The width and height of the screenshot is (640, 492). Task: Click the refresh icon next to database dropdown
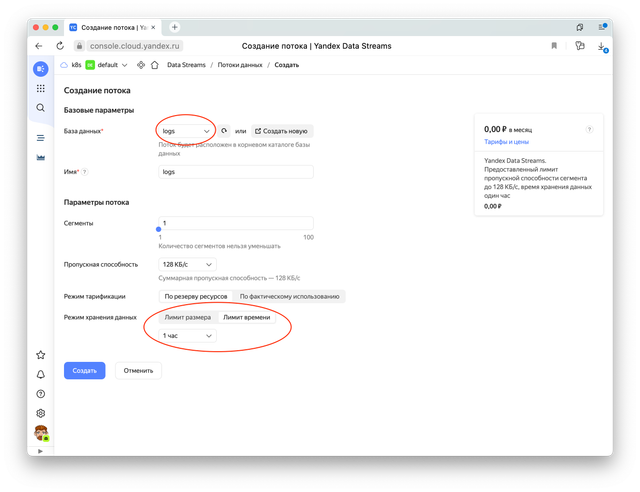pos(225,131)
